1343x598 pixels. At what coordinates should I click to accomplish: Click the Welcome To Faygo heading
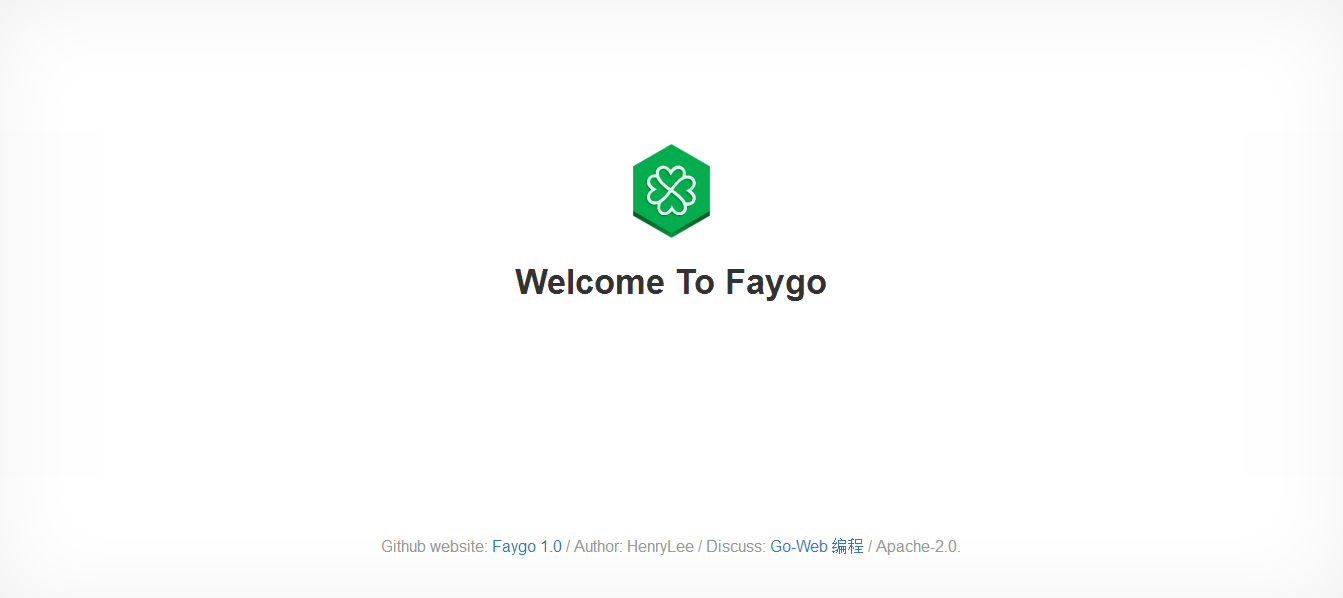[x=671, y=282]
